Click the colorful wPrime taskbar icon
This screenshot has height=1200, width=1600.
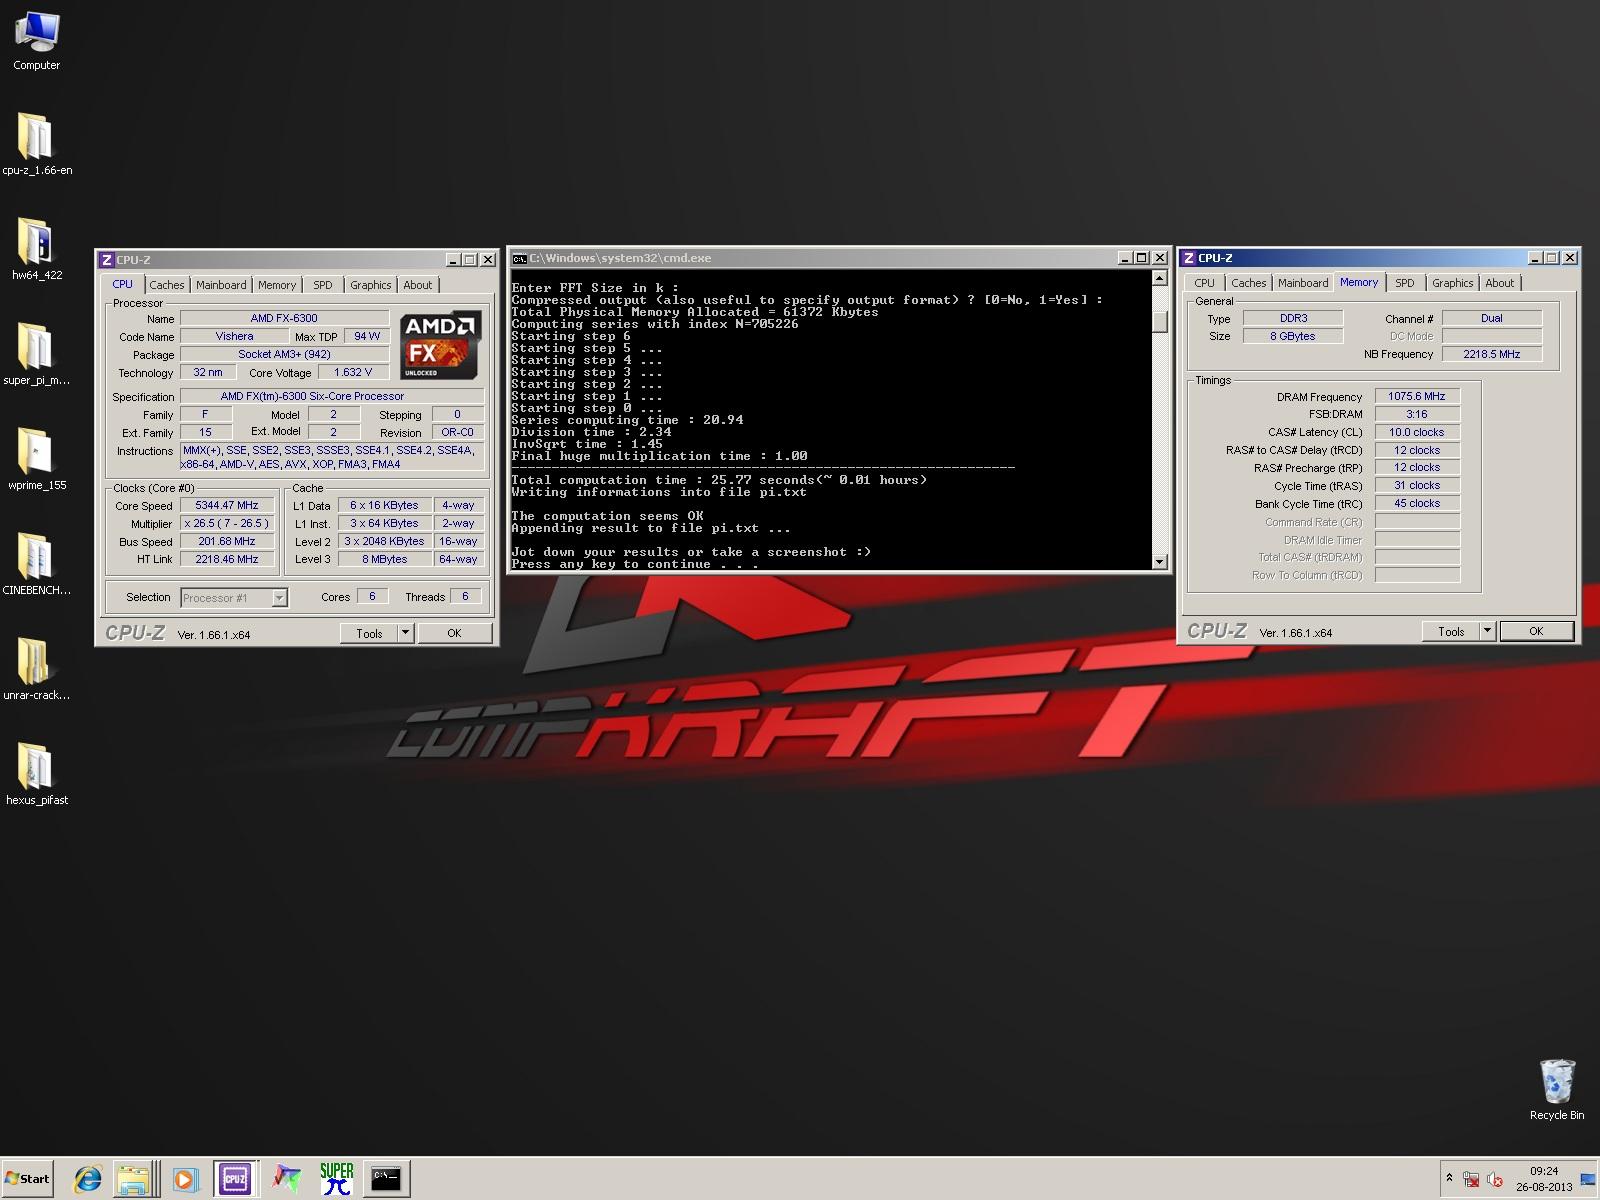(287, 1179)
